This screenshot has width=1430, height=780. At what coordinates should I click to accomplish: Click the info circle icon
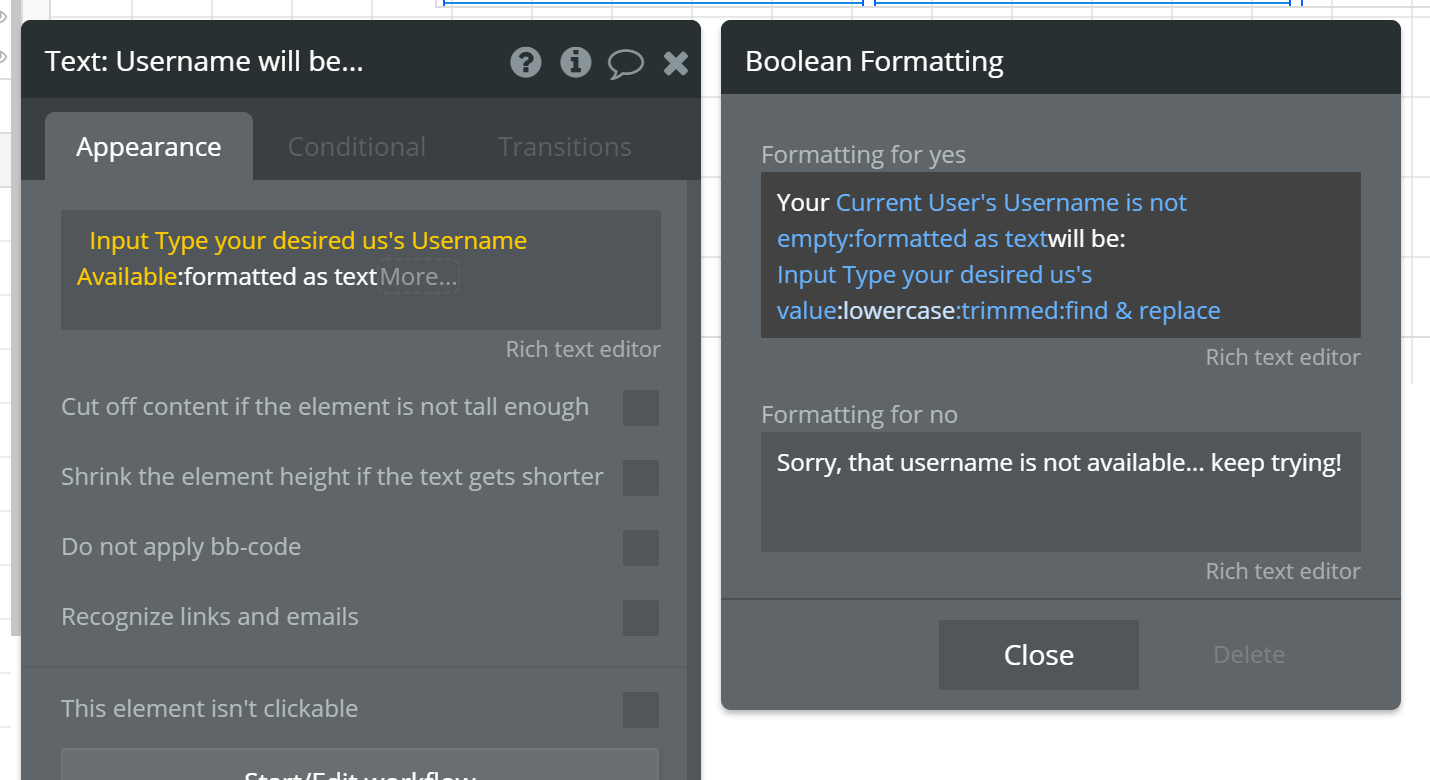575,63
